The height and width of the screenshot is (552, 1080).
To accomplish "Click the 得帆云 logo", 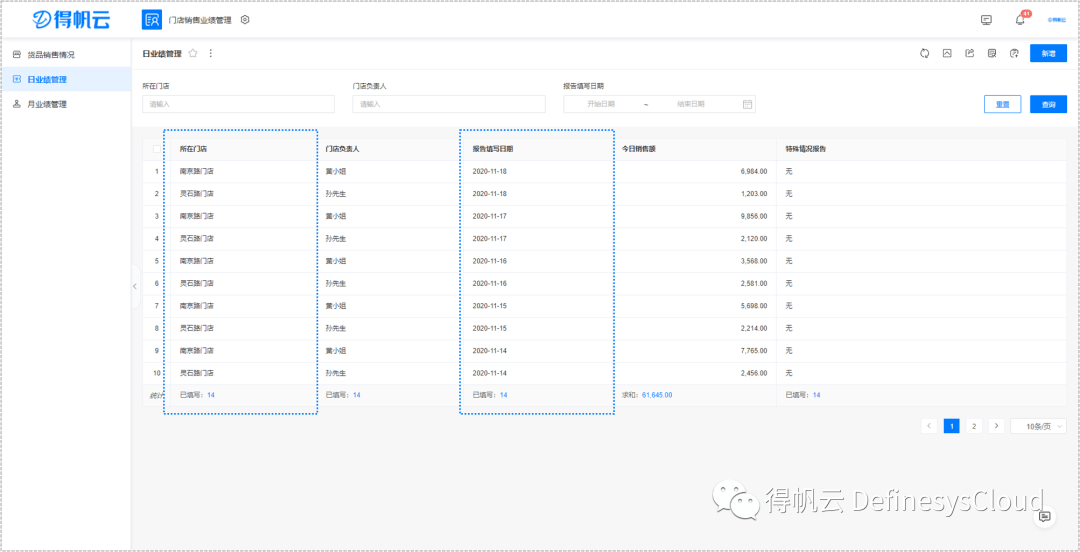I will pos(72,20).
